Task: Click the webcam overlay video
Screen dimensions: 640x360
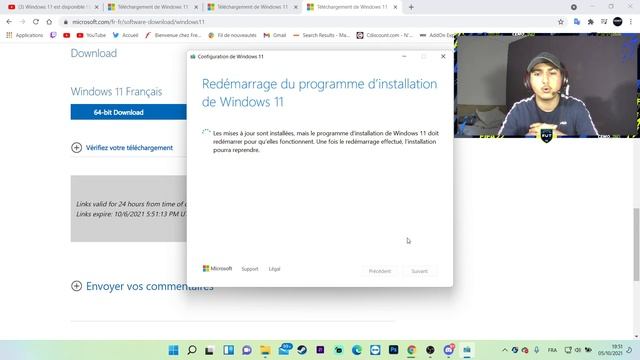Action: pyautogui.click(x=547, y=86)
